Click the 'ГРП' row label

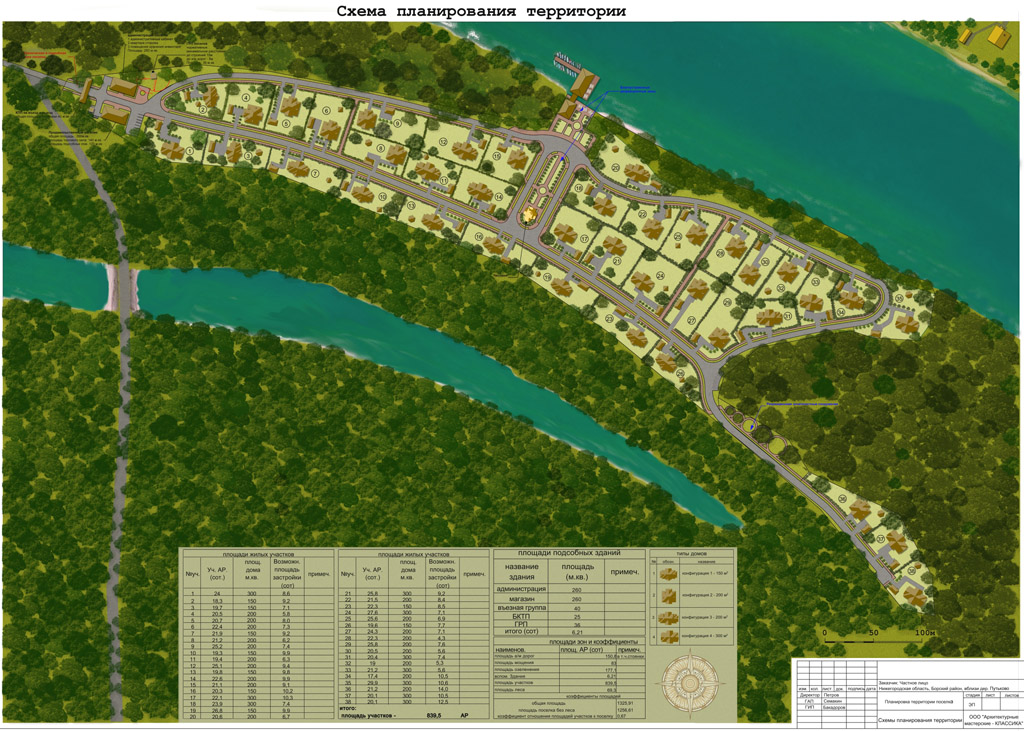coord(521,626)
